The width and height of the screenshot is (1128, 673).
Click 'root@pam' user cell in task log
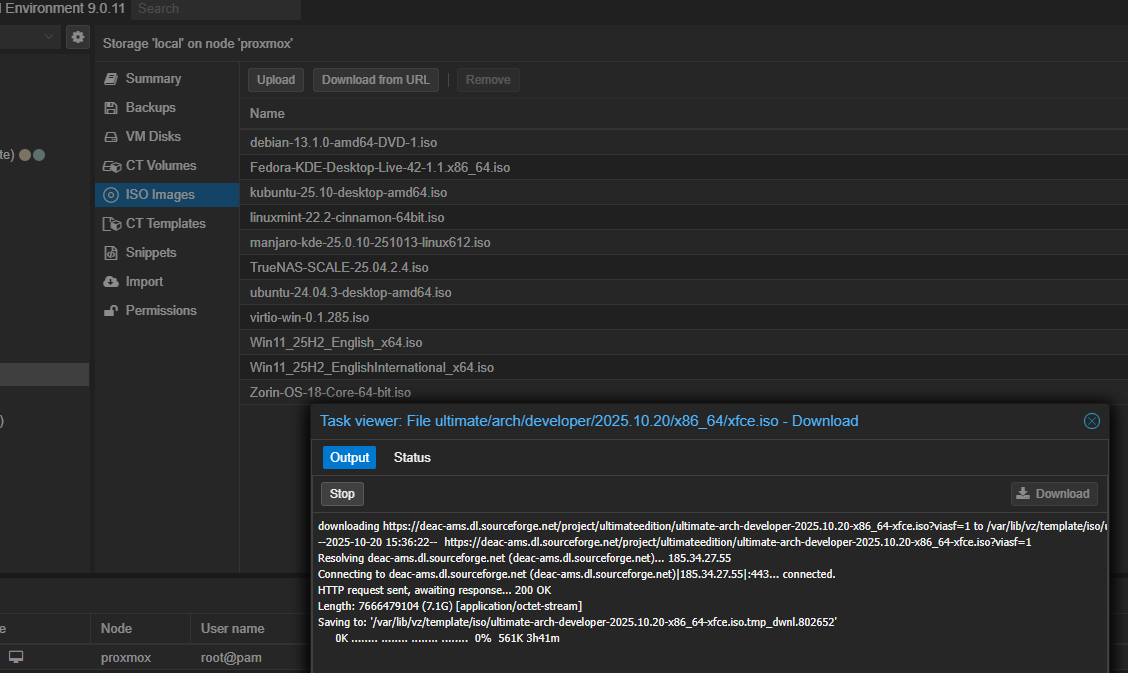231,657
